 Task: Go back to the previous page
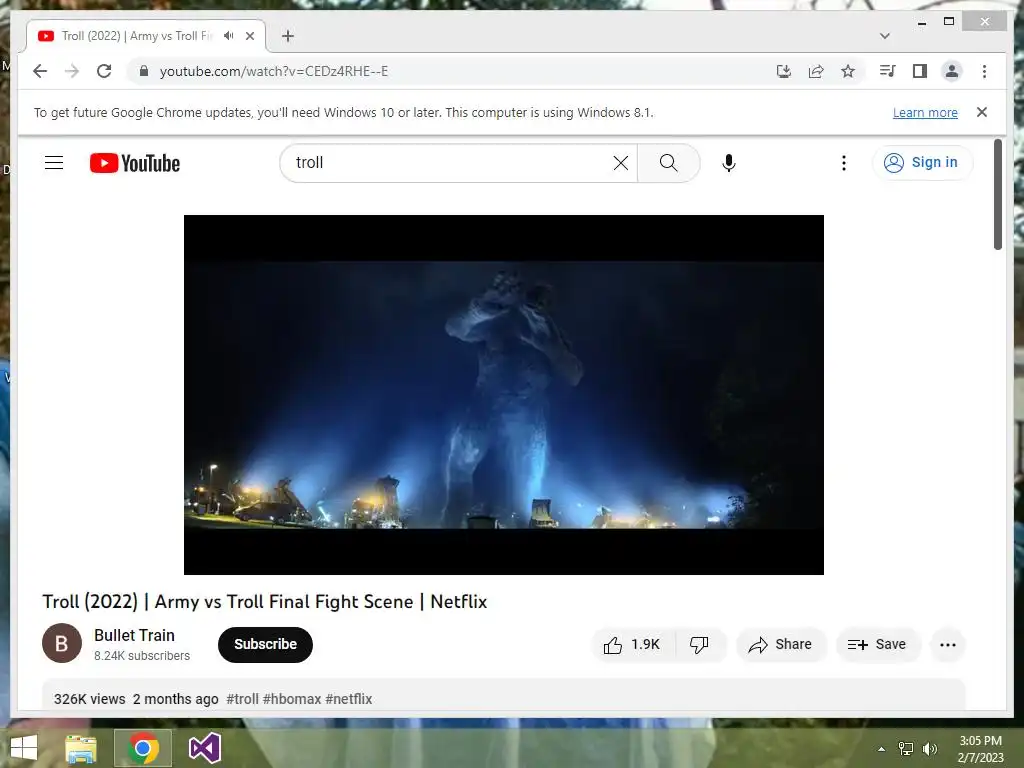coord(40,71)
